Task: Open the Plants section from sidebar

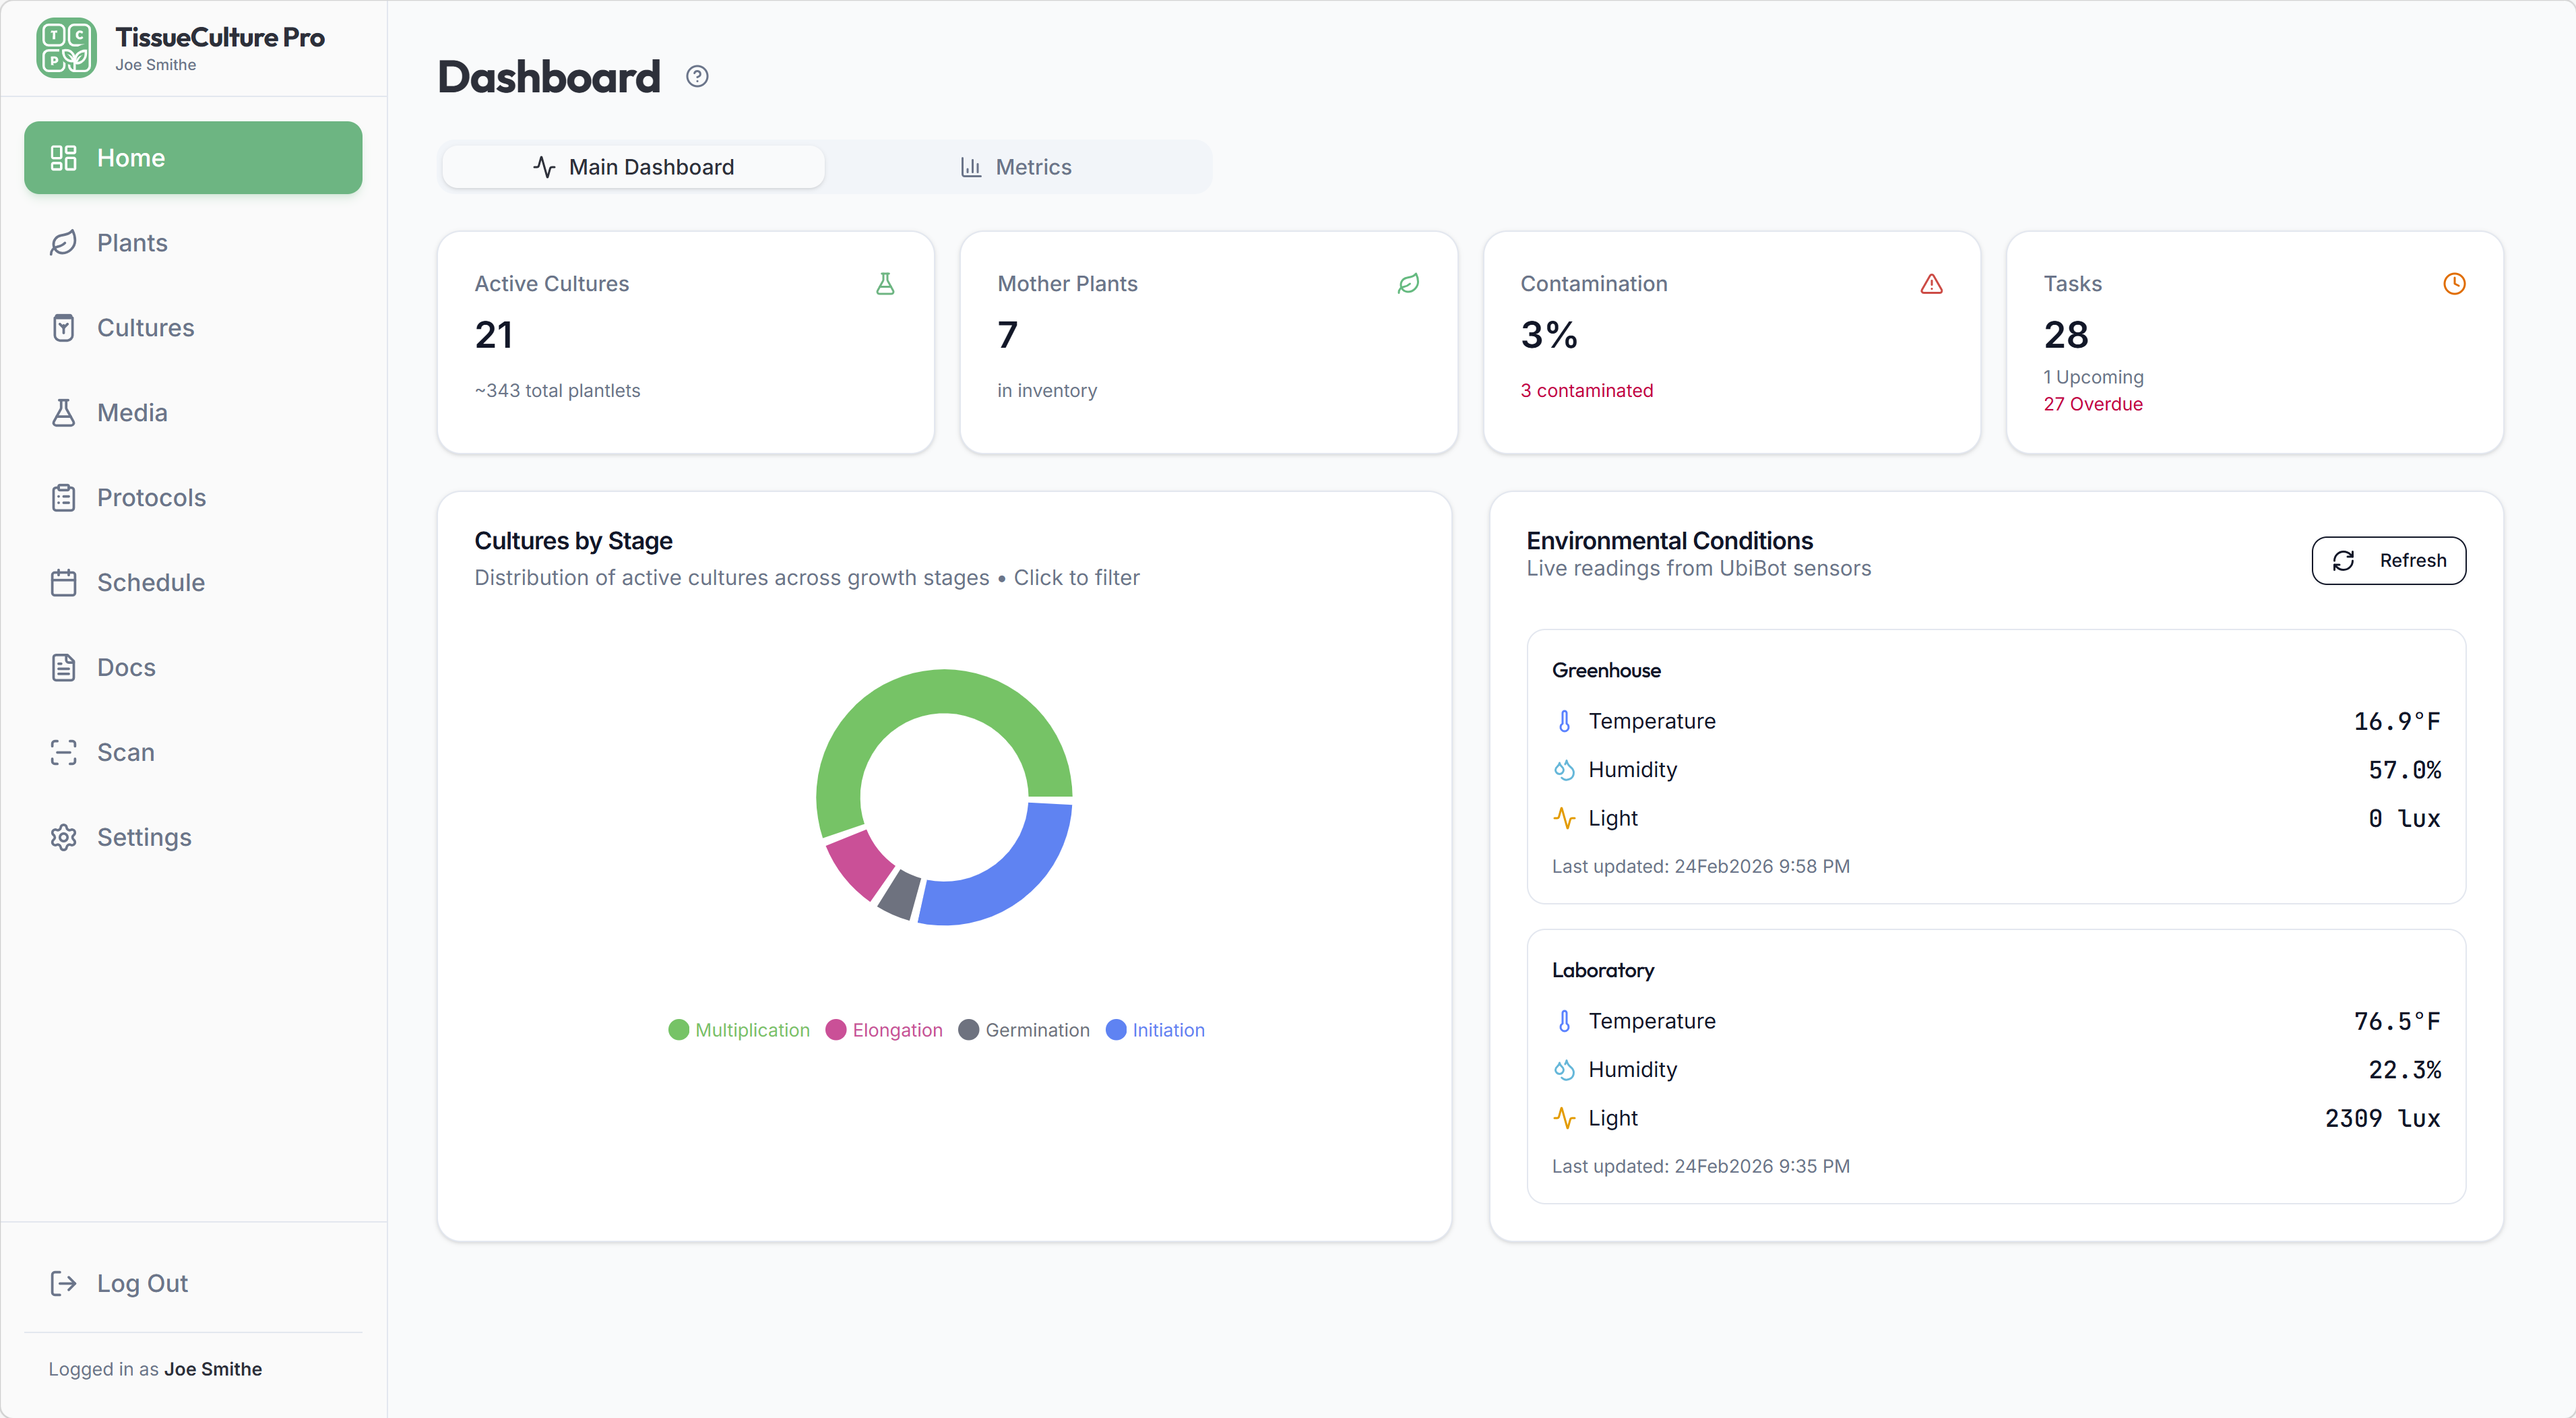Action: click(x=131, y=242)
